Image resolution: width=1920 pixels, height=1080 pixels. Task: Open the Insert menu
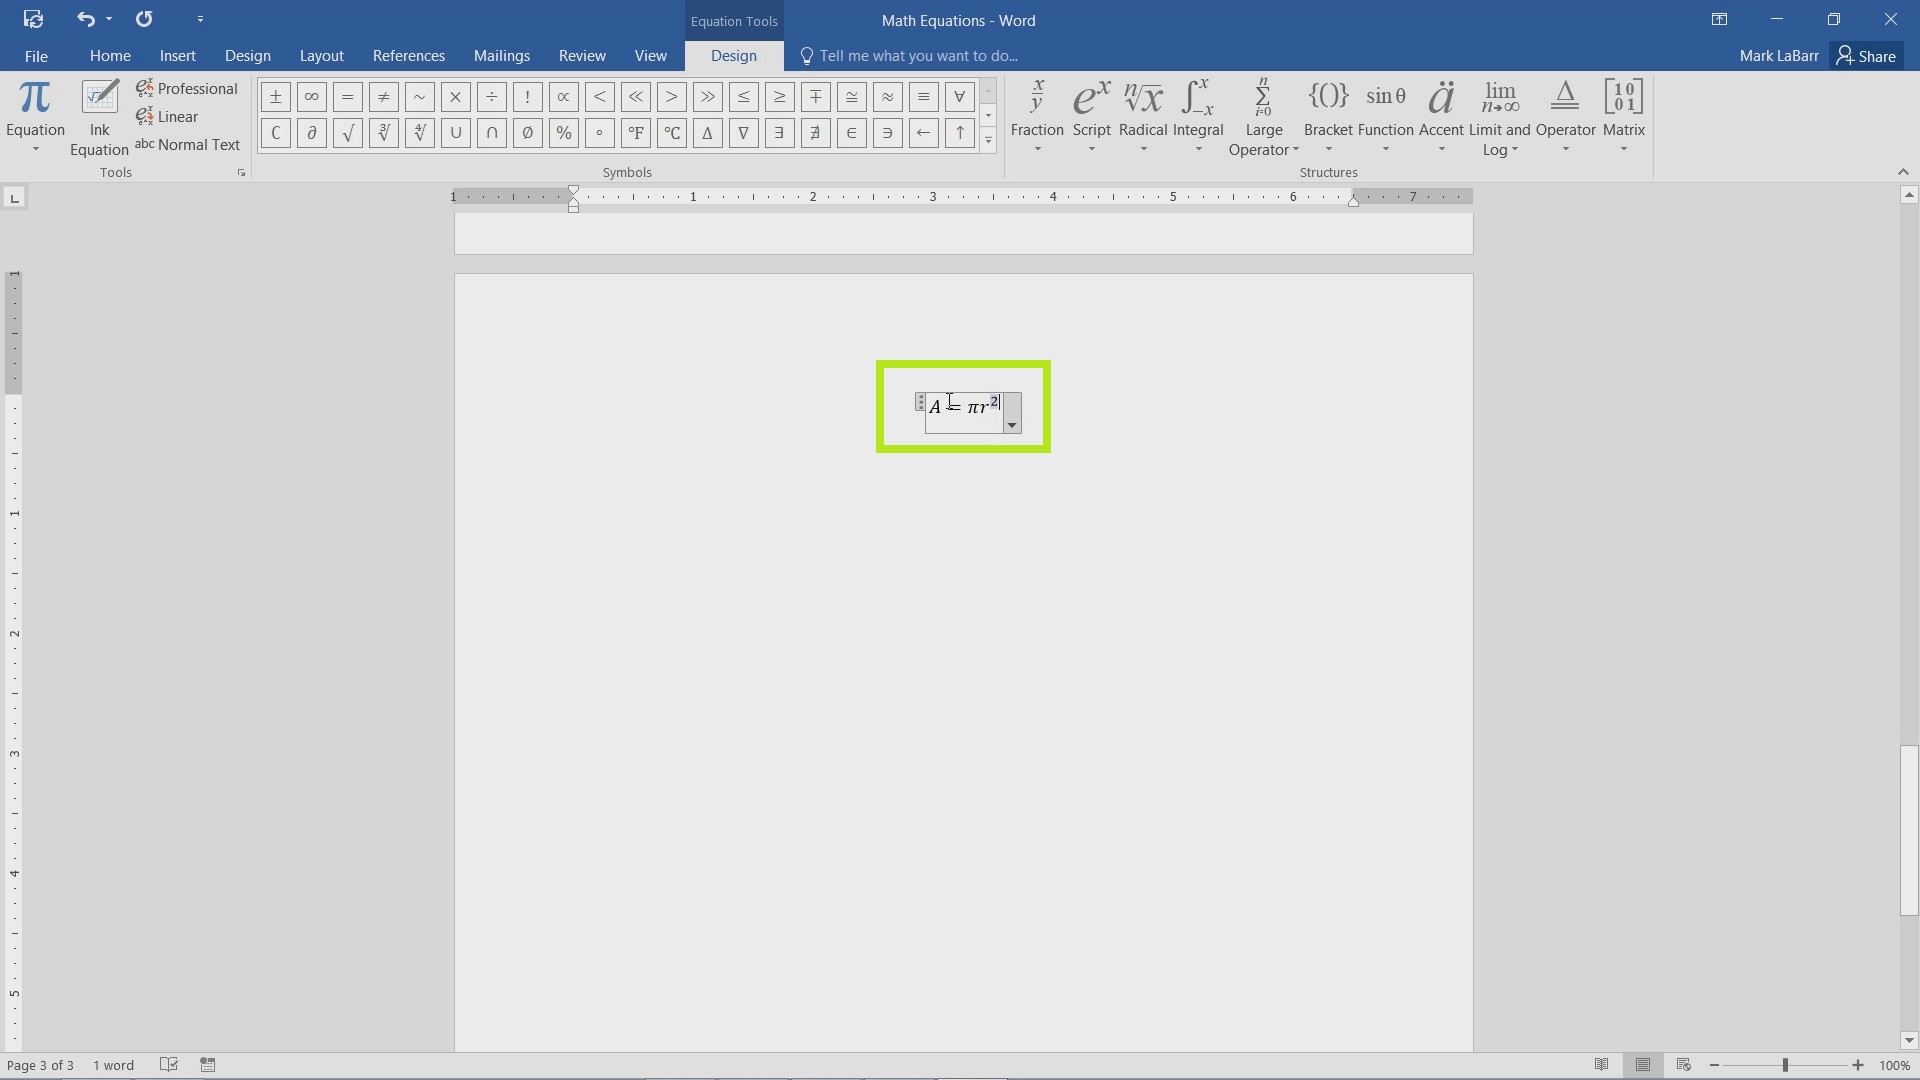click(178, 55)
